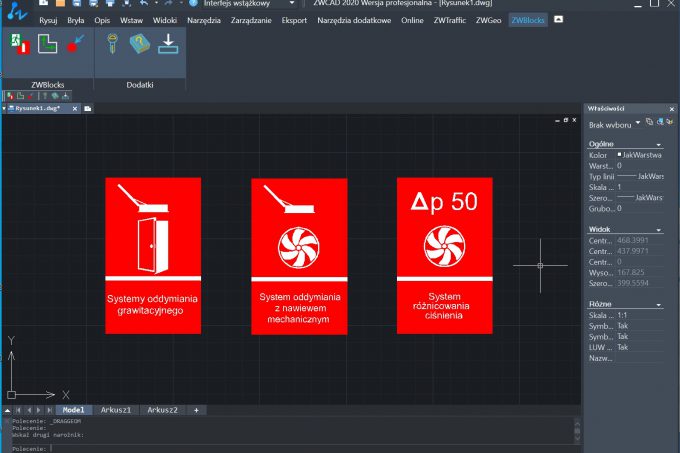This screenshot has width=680, height=453.
Task: Open the ZWGeo ribbon tab
Action: click(x=488, y=20)
